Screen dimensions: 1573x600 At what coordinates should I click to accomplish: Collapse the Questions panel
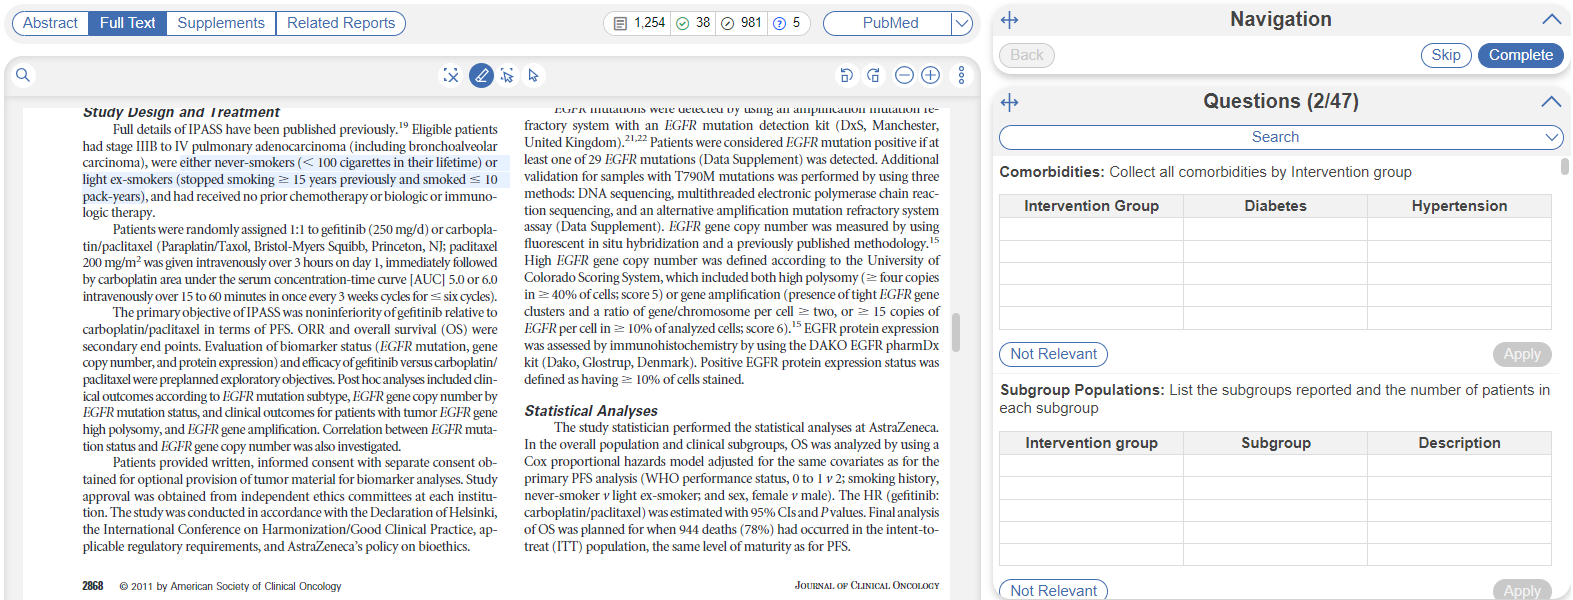coord(1551,102)
